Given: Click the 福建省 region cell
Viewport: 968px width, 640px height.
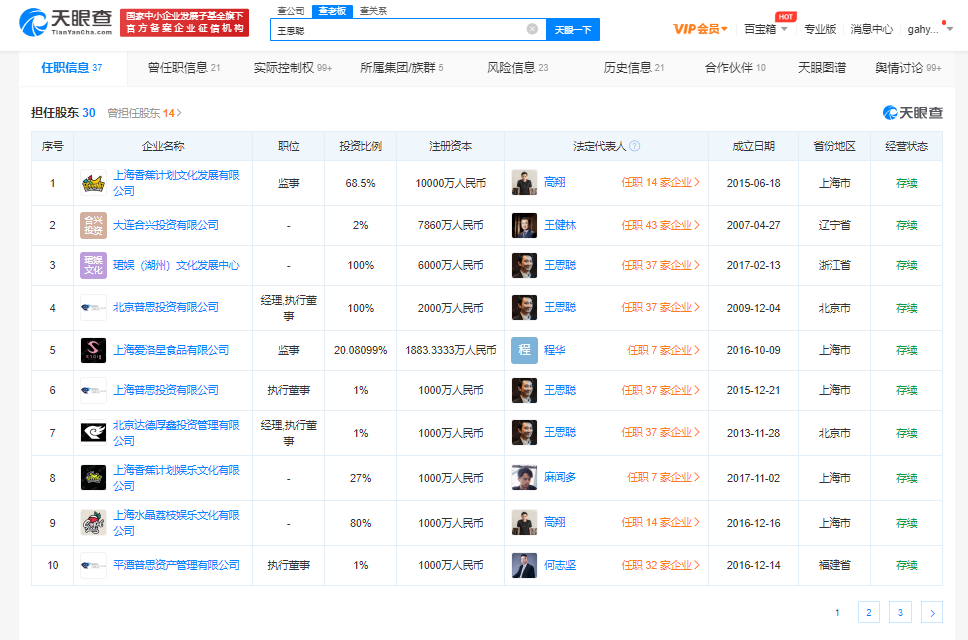Looking at the screenshot, I should click(x=835, y=565).
